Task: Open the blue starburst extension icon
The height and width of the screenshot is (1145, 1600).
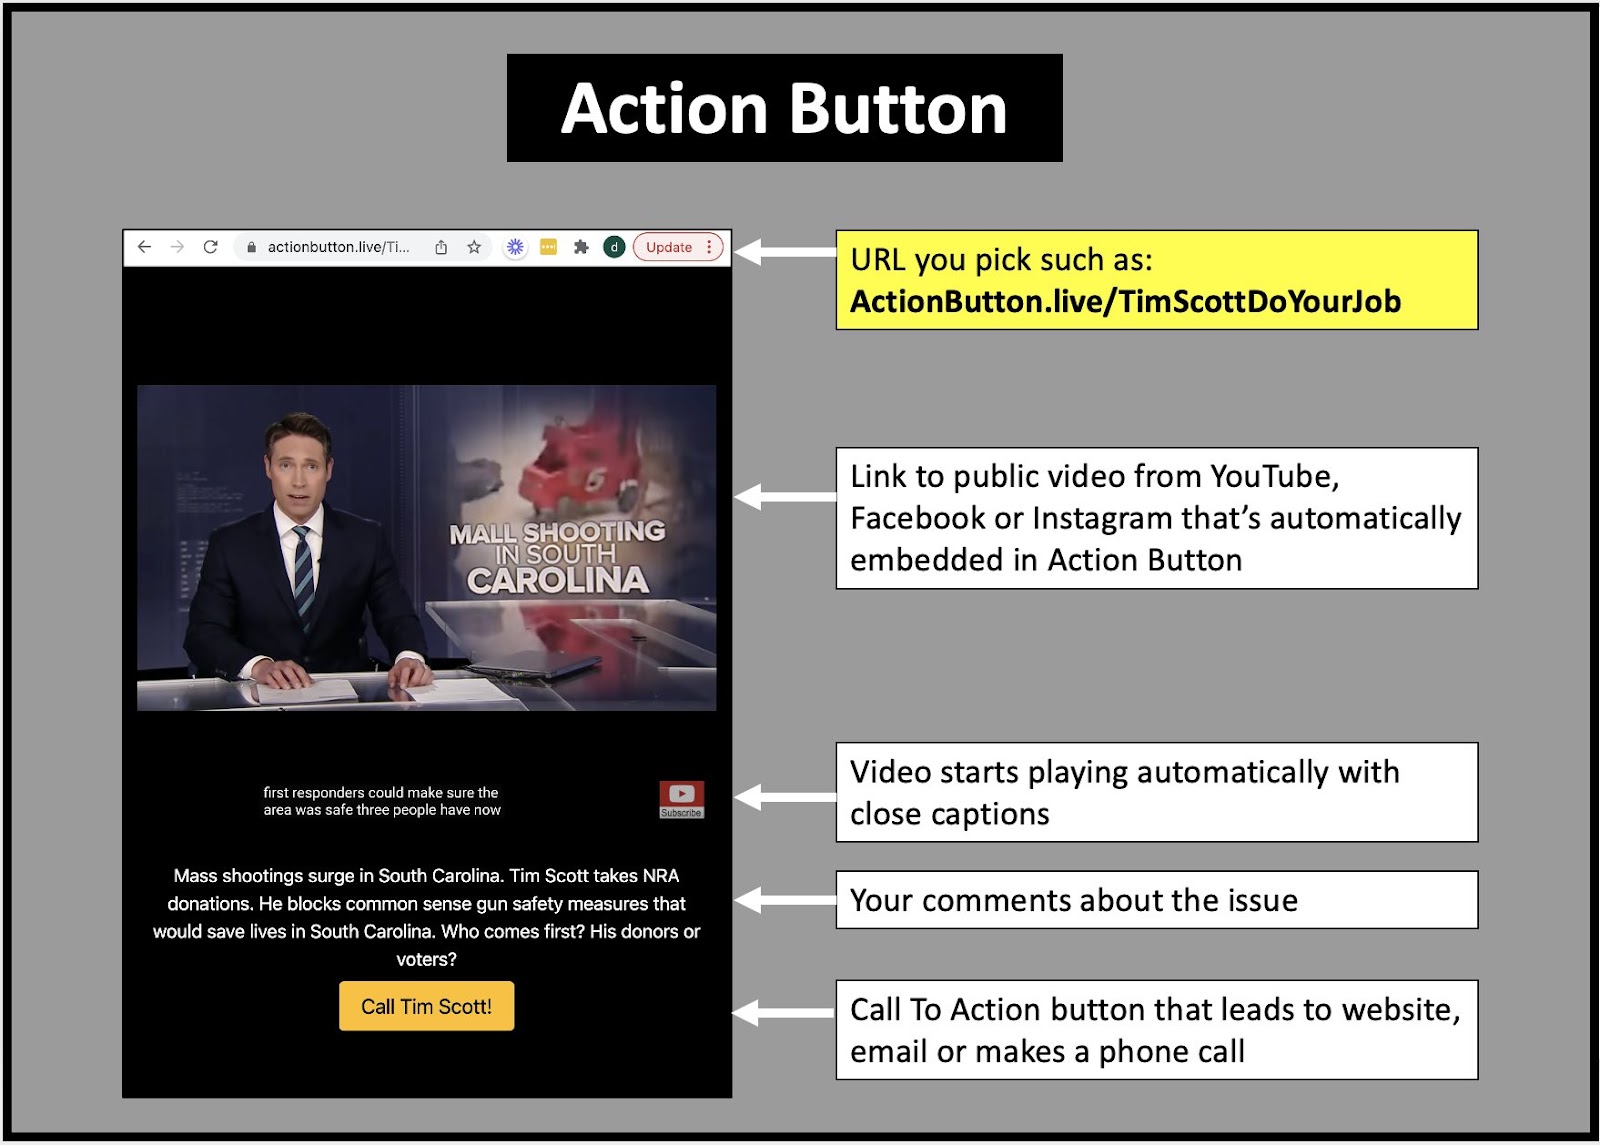Action: pos(515,247)
